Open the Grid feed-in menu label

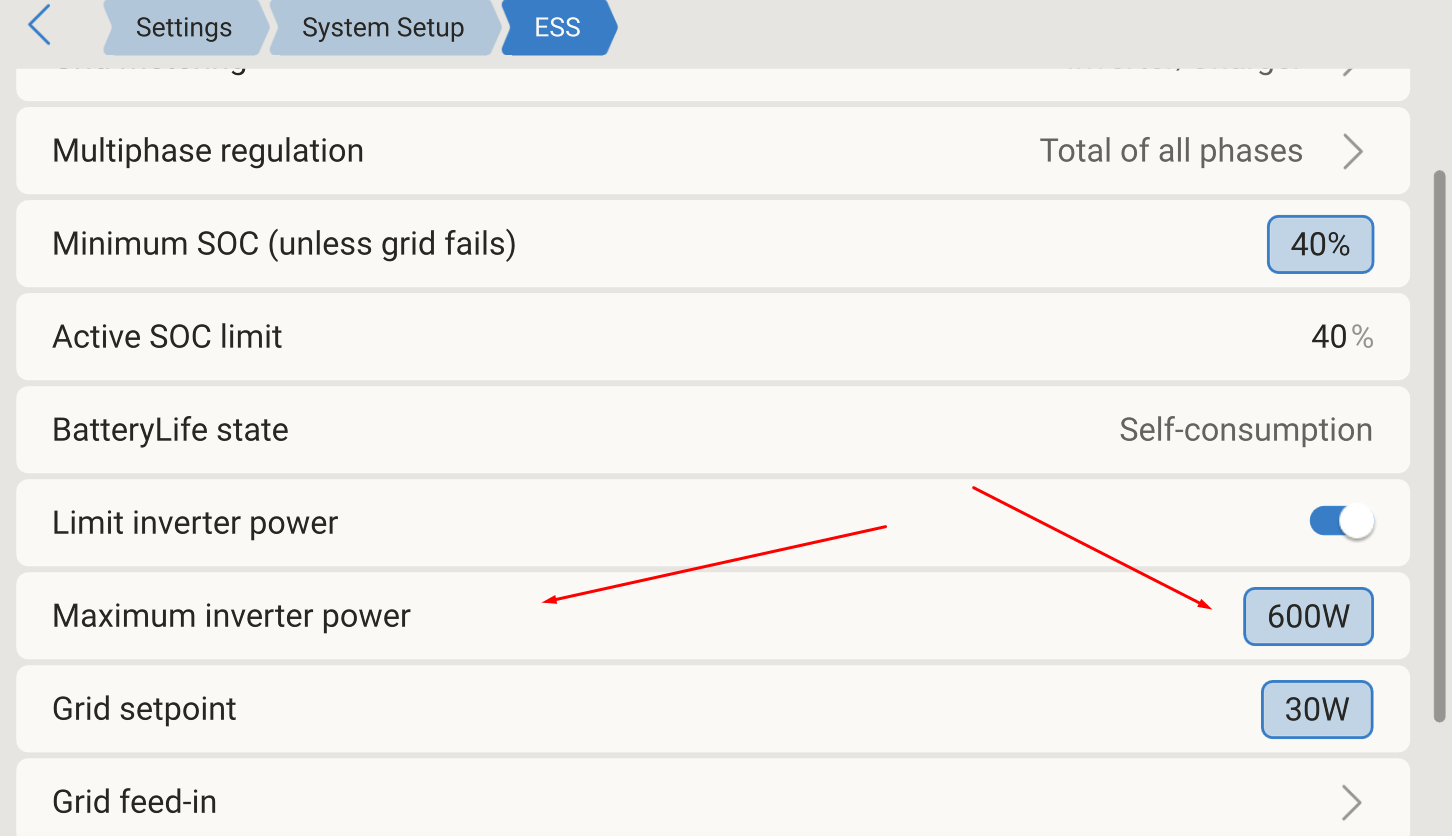coord(134,802)
